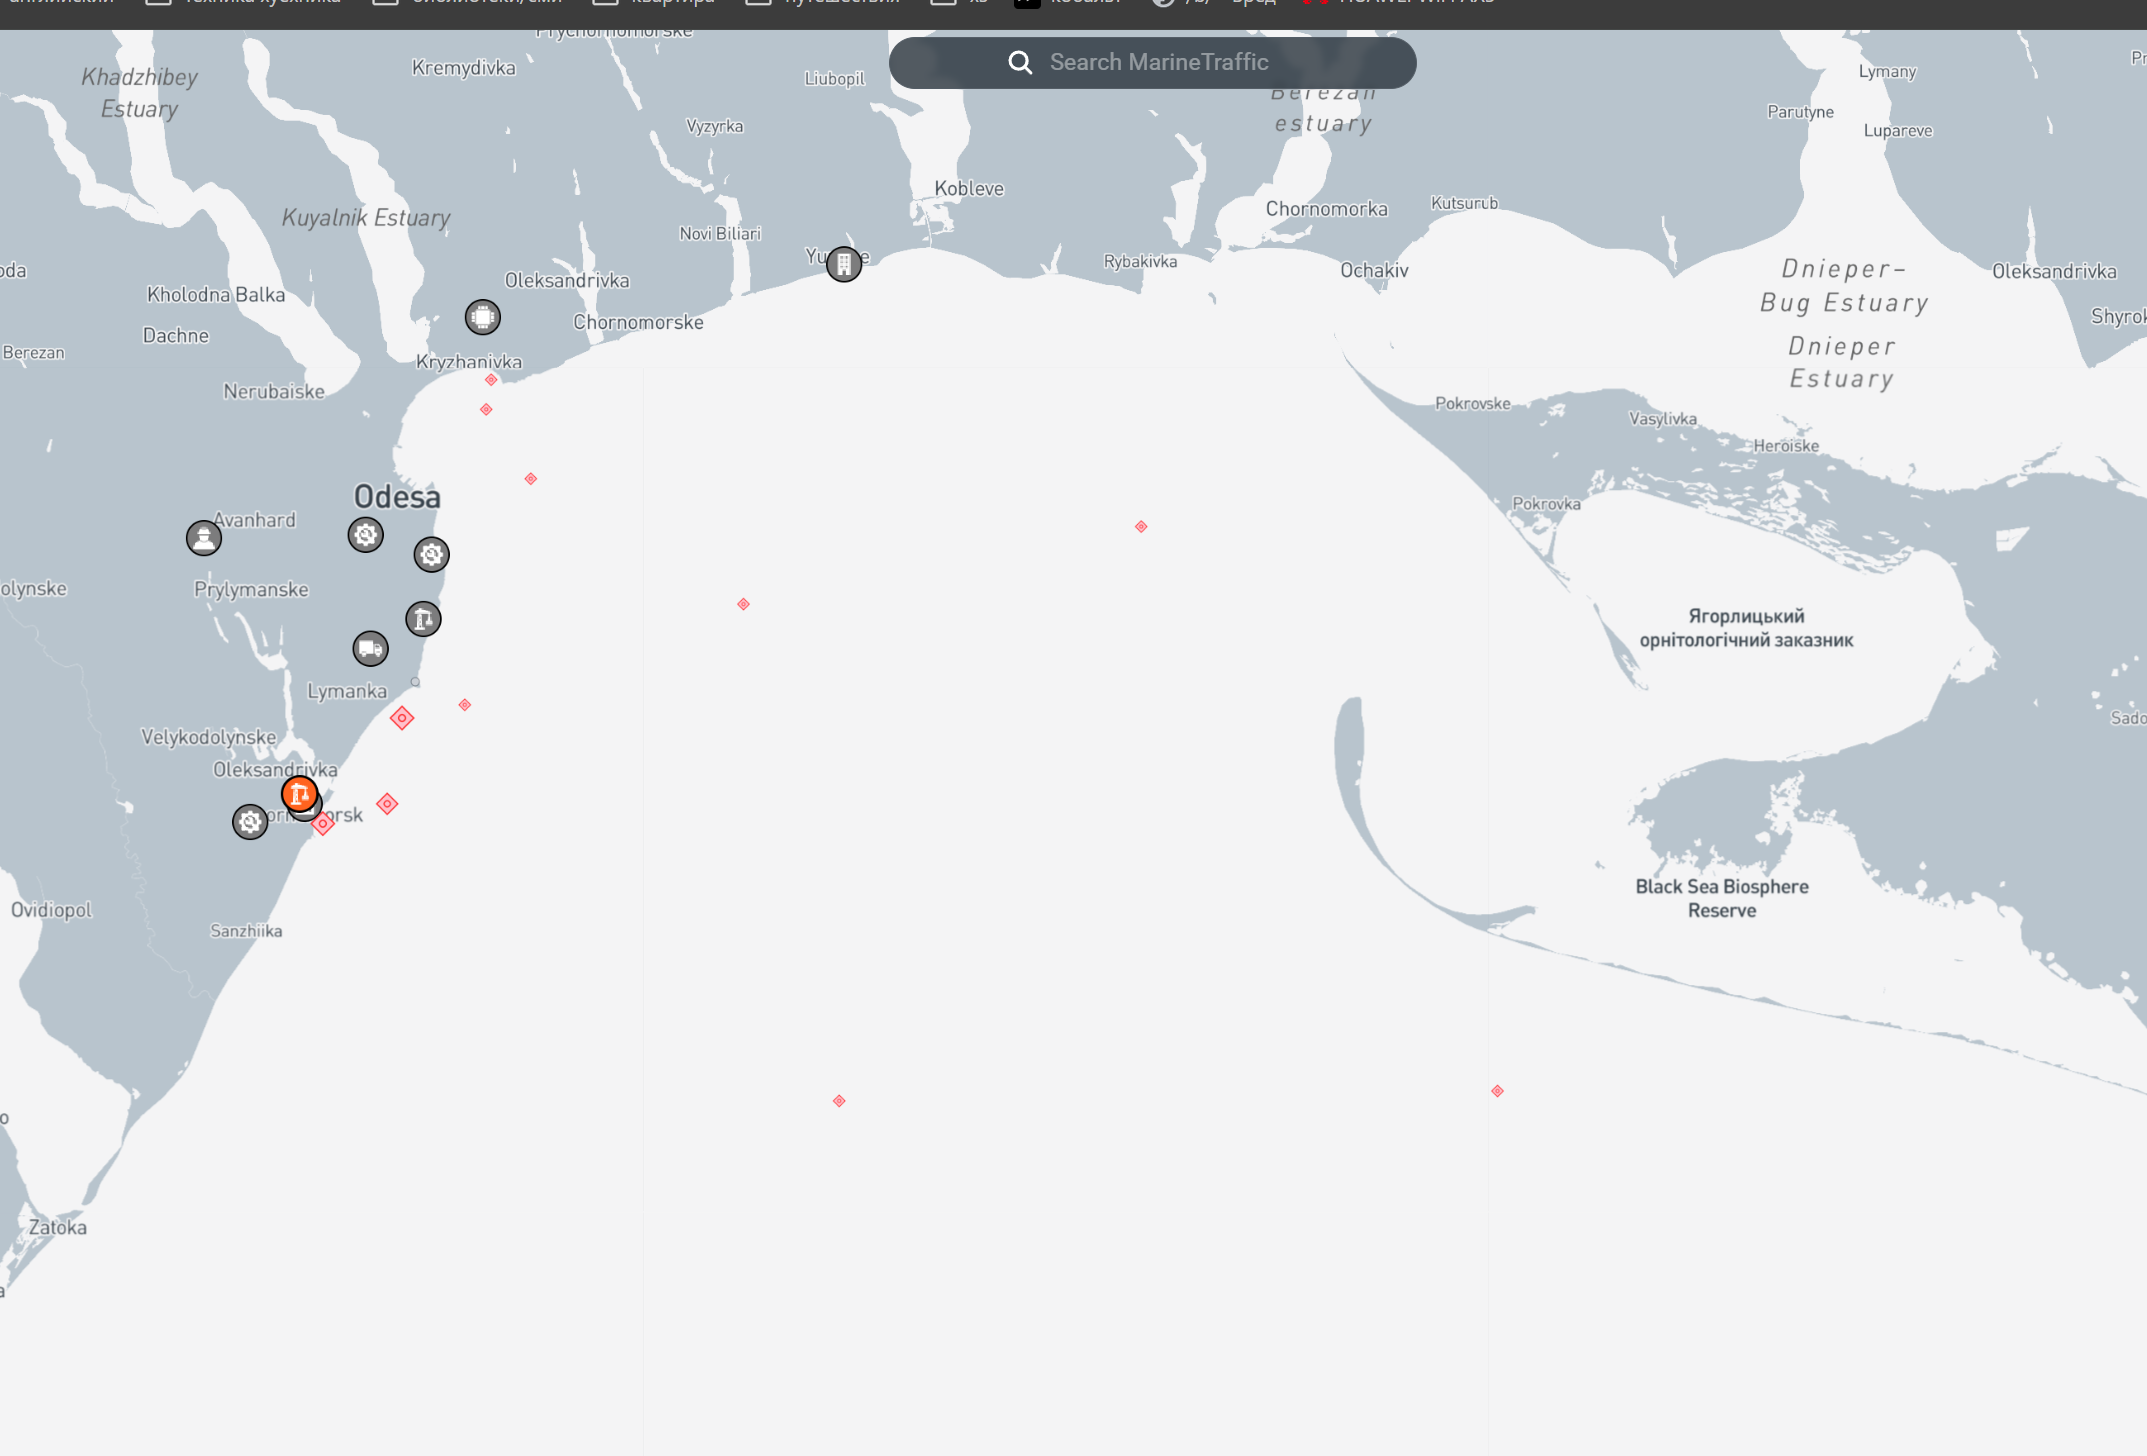The height and width of the screenshot is (1456, 2147).
Task: Click the magnifier icon in search bar
Action: point(1019,63)
